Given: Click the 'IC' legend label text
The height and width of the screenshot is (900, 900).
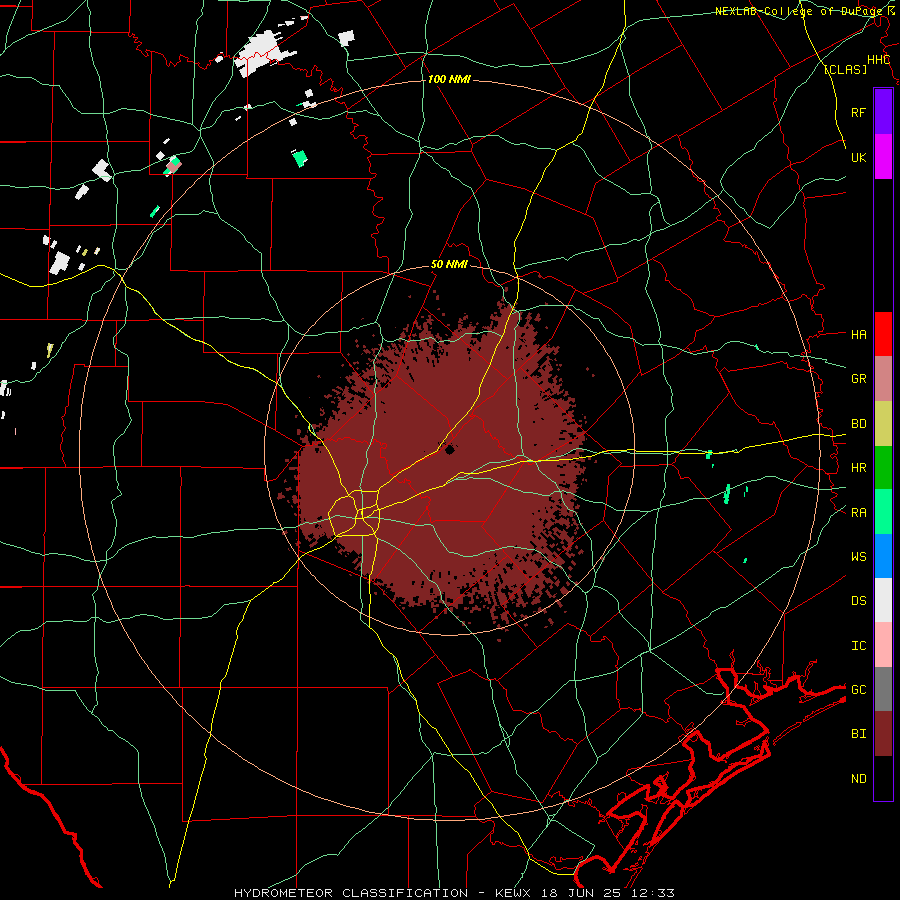Looking at the screenshot, I should click(x=858, y=646).
